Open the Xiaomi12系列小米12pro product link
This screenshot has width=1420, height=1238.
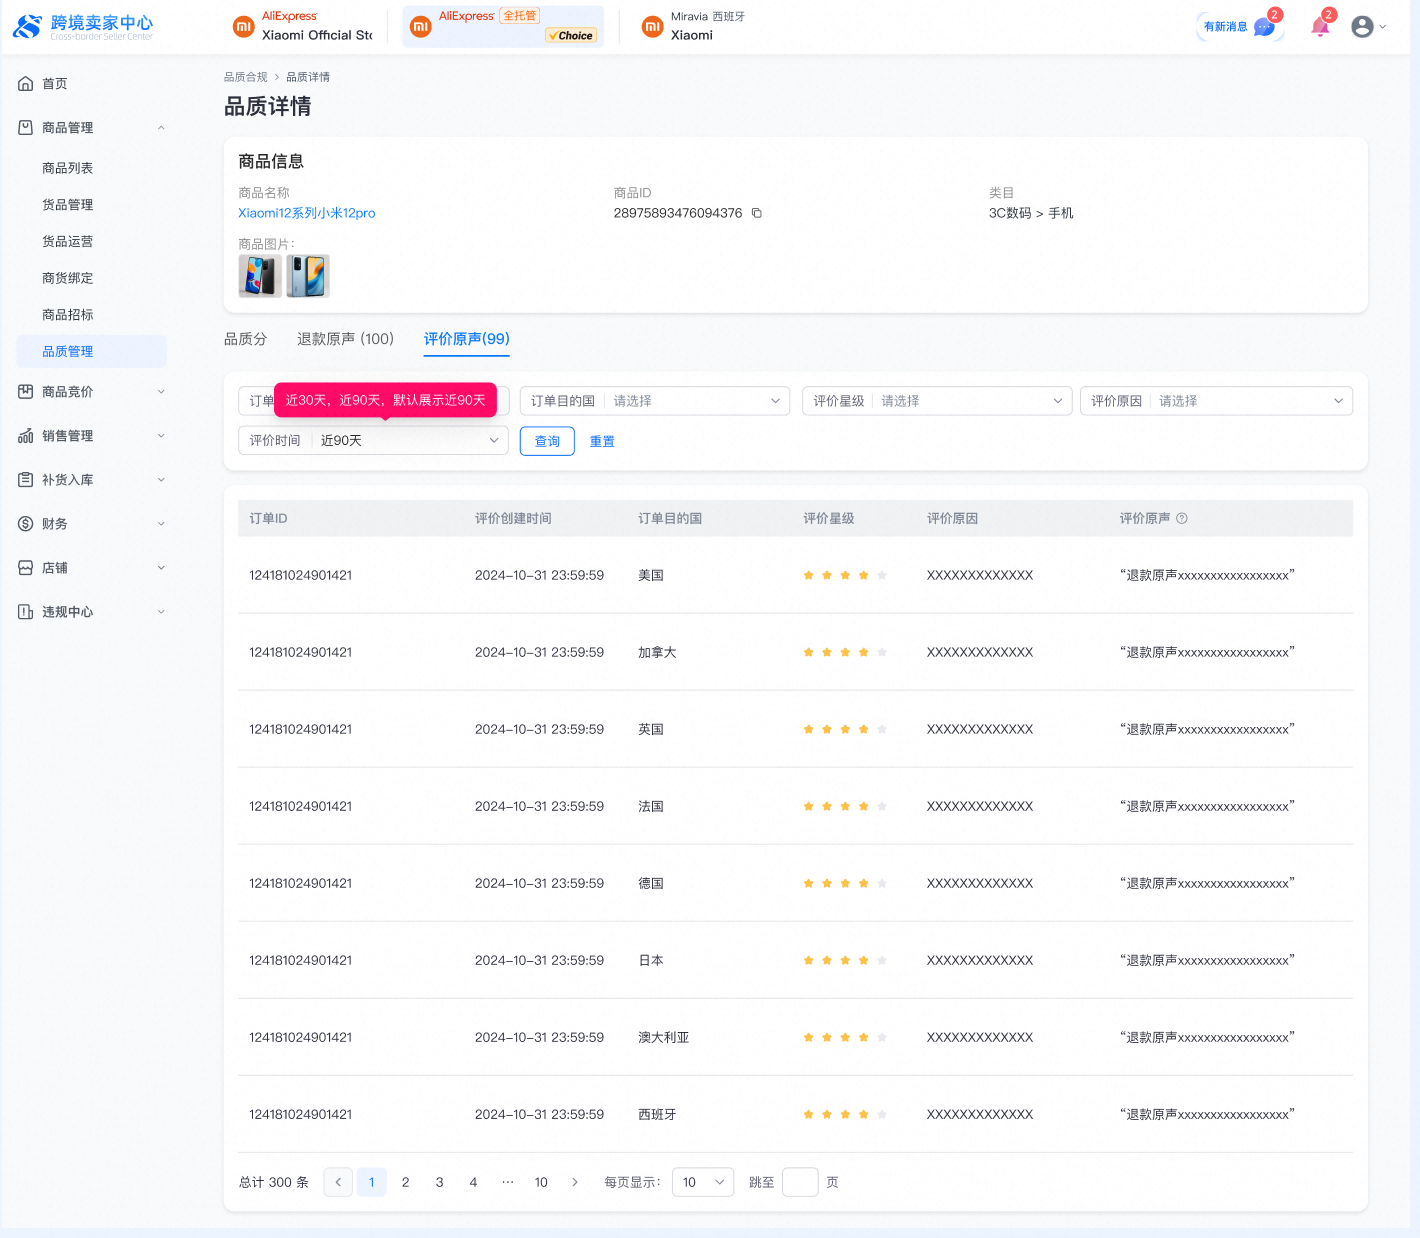[x=306, y=213]
